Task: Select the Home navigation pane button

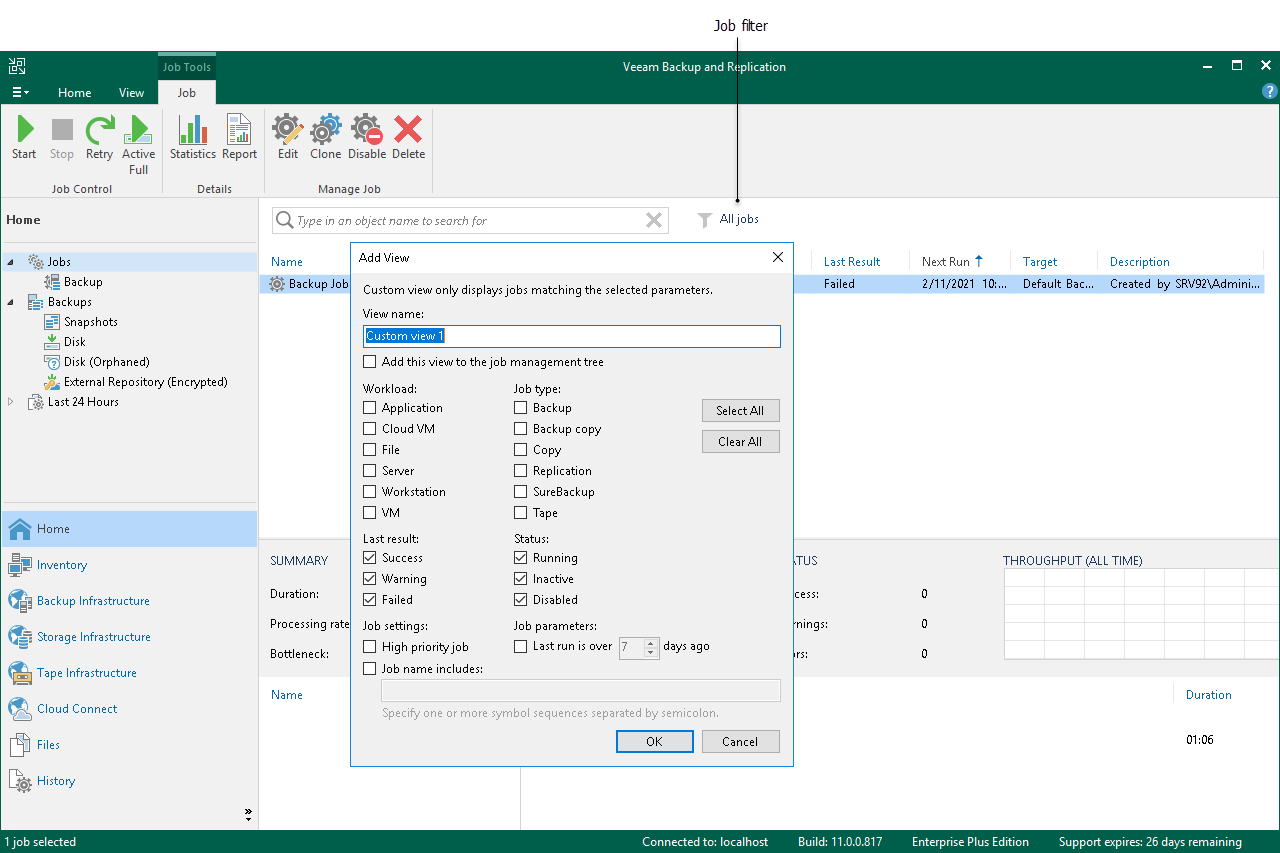Action: [x=128, y=529]
